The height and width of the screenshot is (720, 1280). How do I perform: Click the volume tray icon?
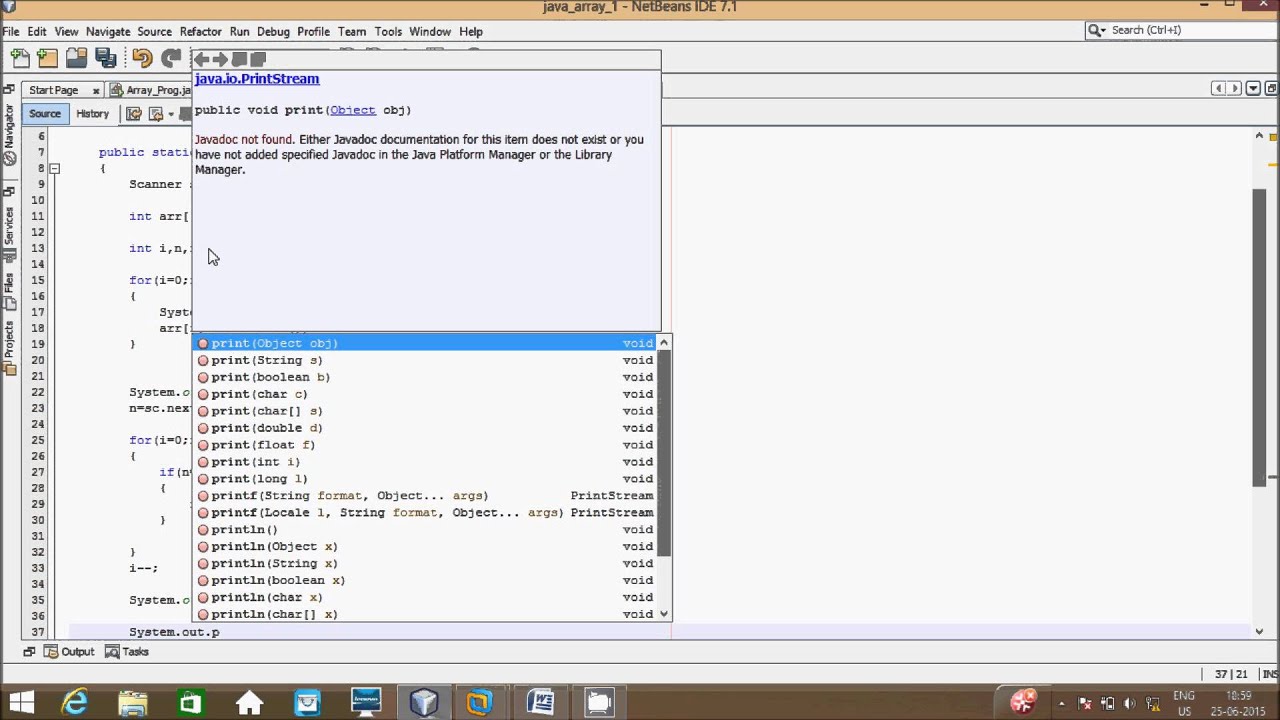click(x=1129, y=703)
